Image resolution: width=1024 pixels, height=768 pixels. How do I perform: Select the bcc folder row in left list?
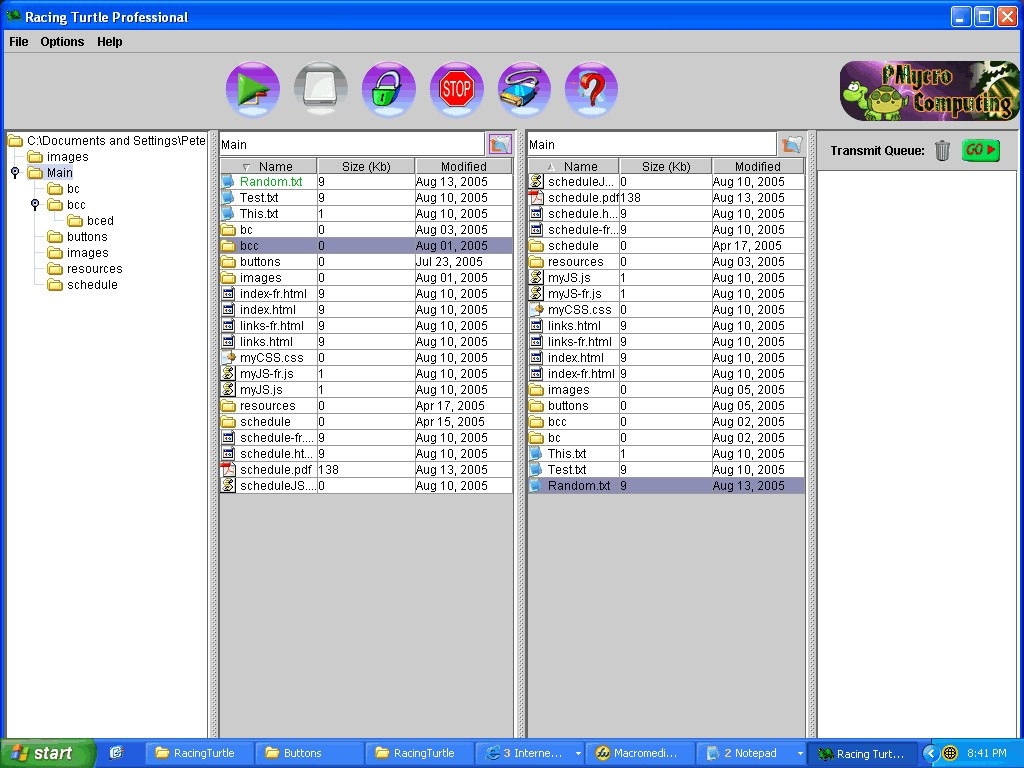tap(366, 246)
